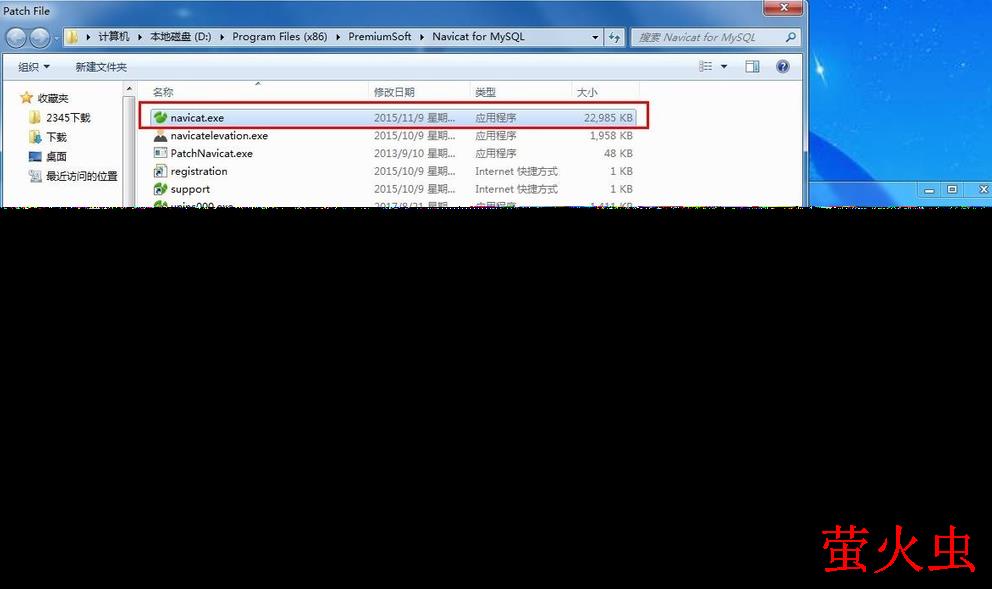This screenshot has height=589, width=992.
Task: Select the support shortcut icon
Action: [x=160, y=189]
